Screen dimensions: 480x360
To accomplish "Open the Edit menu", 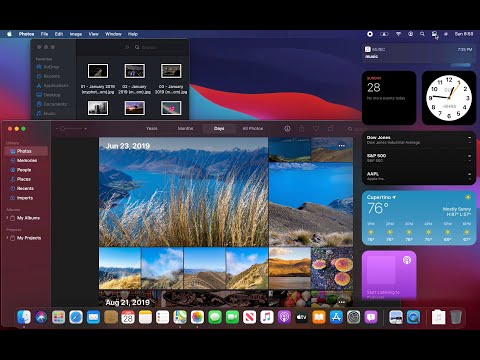I will tap(59, 34).
